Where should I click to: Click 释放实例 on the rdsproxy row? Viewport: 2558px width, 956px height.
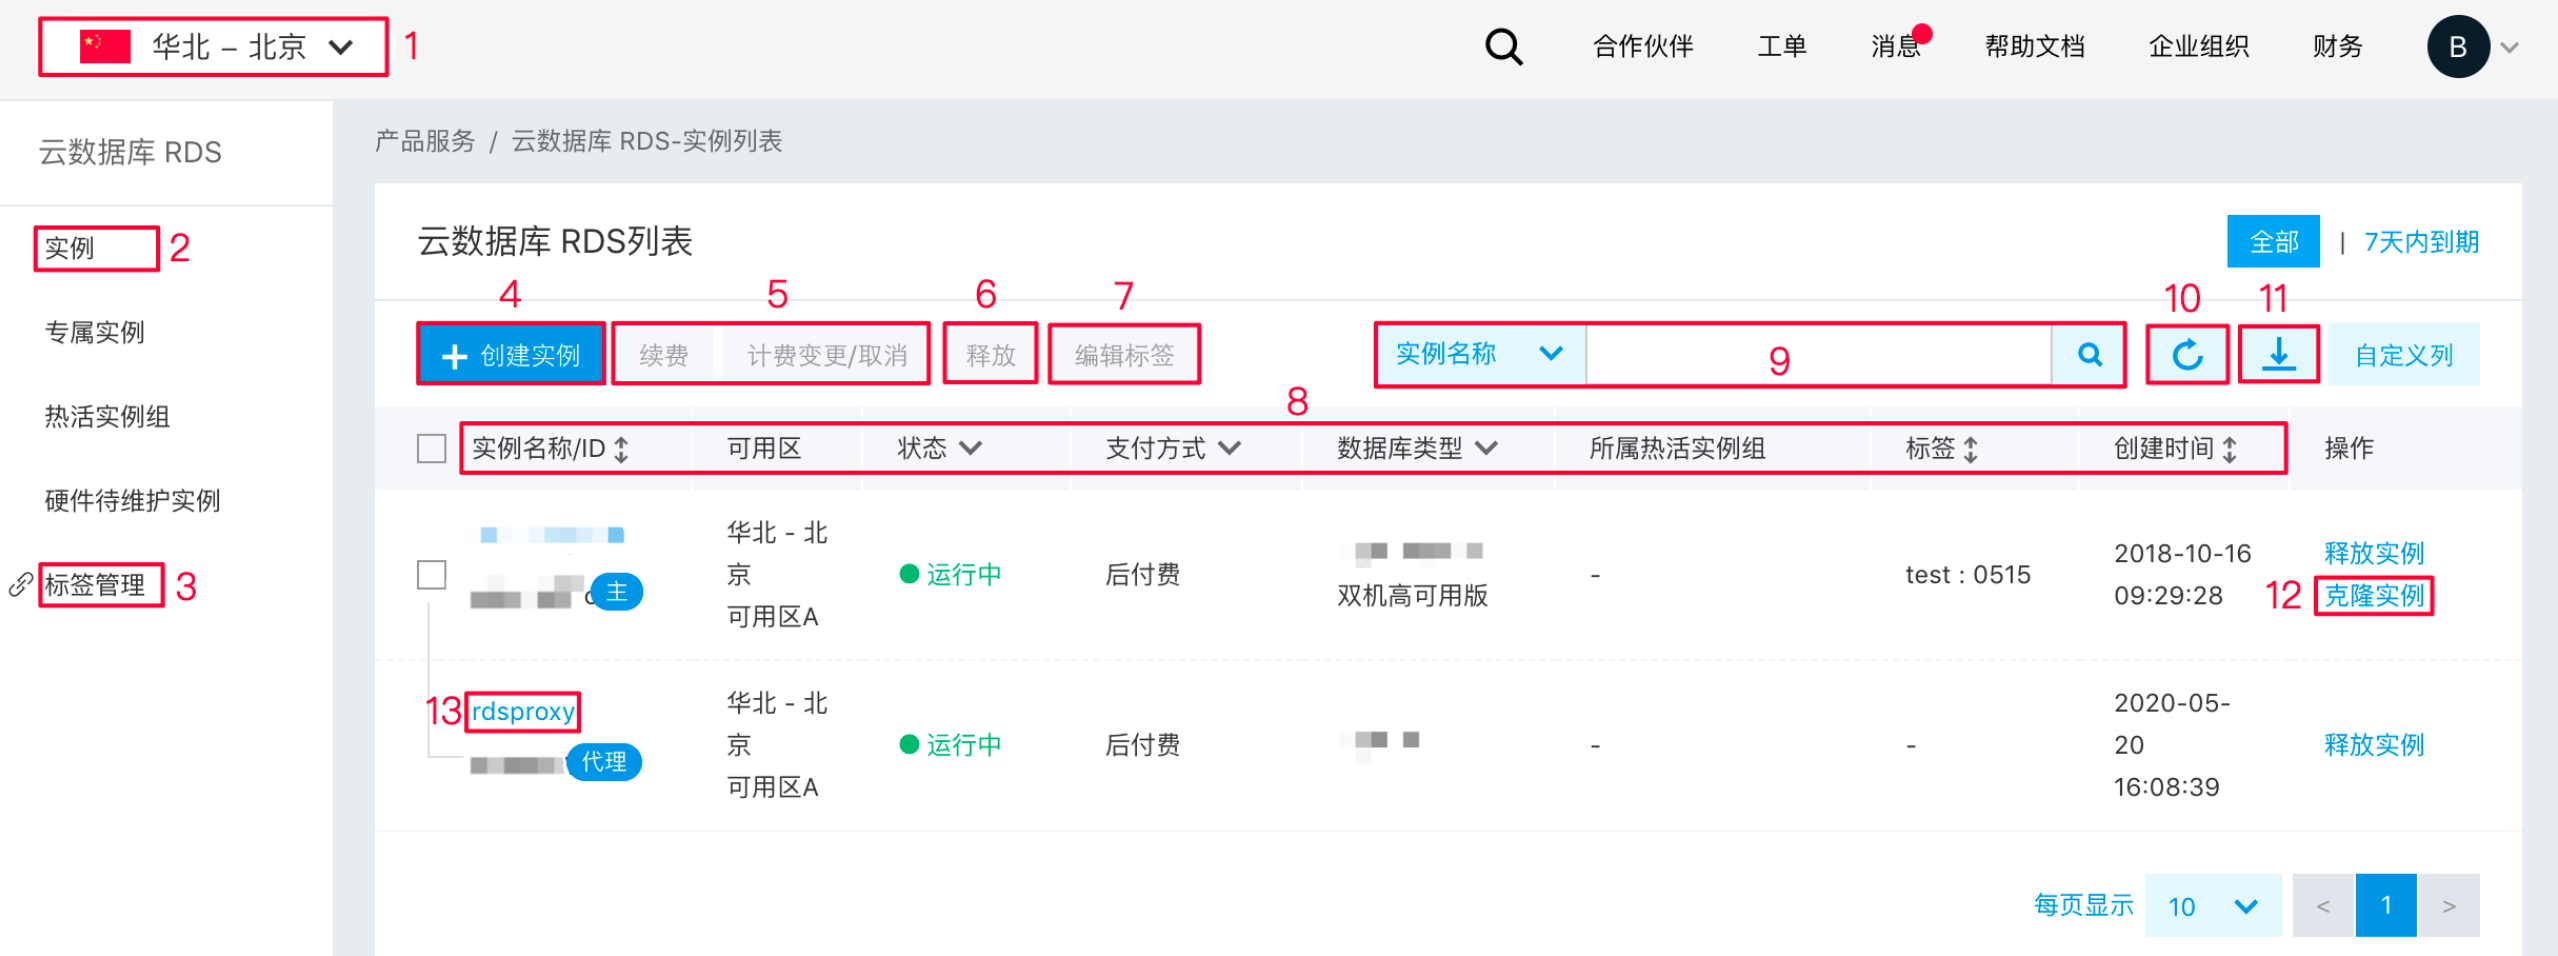coord(2374,745)
